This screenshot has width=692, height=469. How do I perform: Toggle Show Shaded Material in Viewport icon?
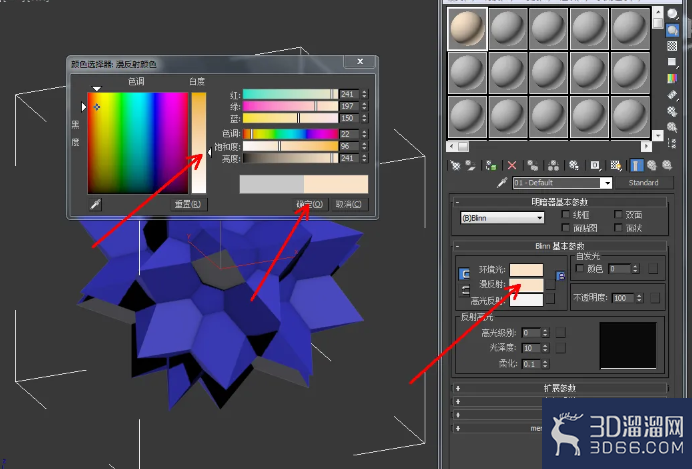616,165
